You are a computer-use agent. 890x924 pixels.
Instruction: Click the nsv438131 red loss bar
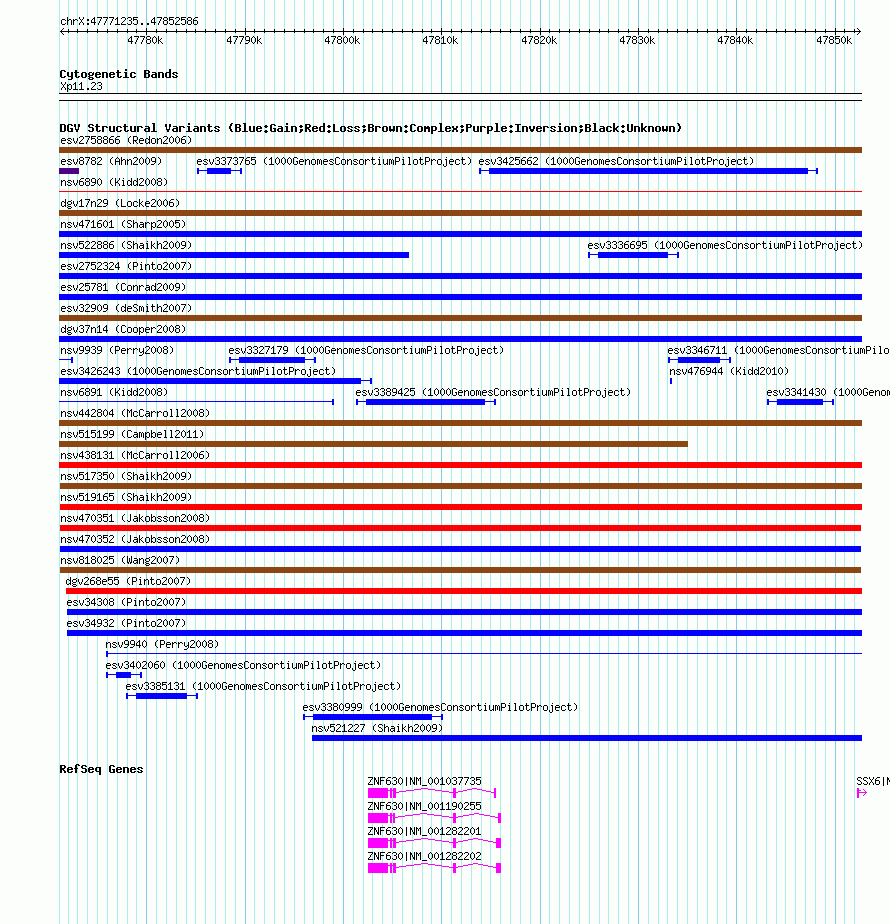coord(460,465)
